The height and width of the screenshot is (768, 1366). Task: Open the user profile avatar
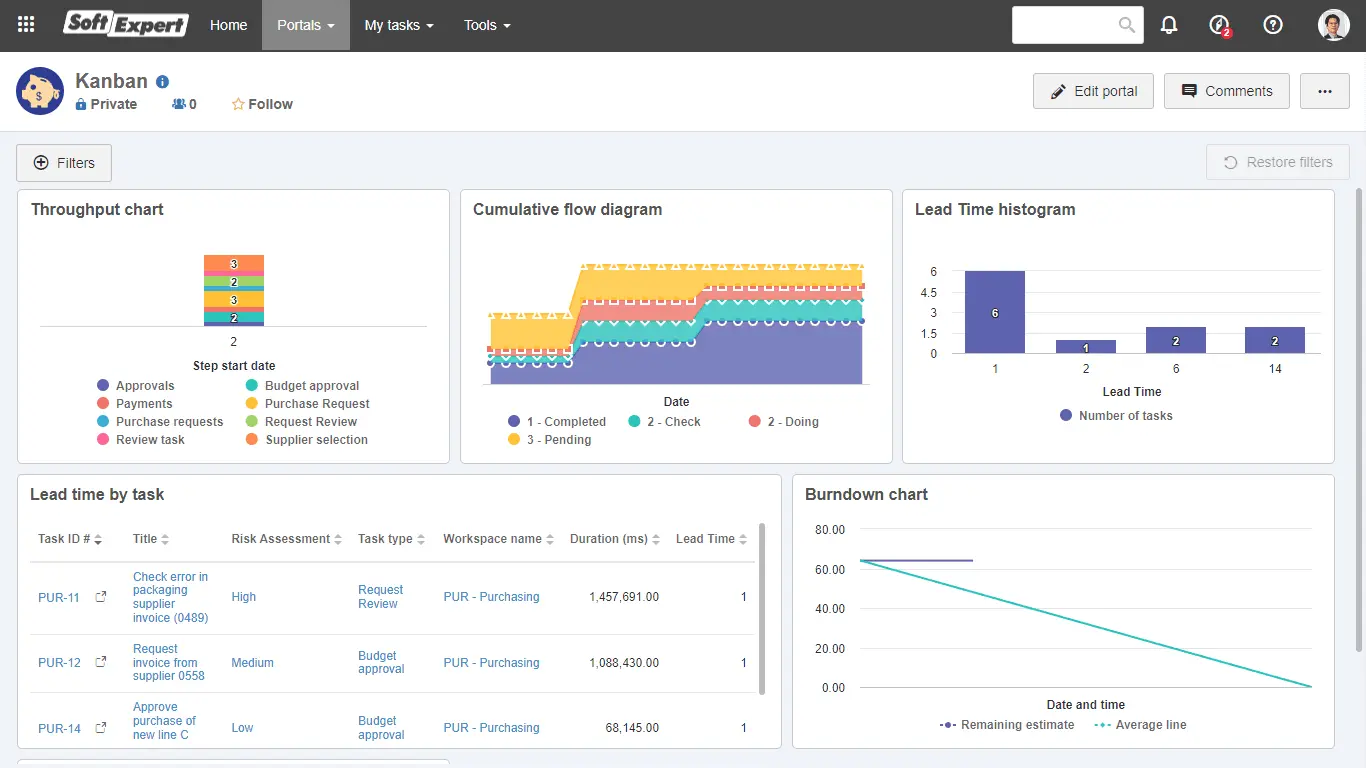tap(1334, 25)
